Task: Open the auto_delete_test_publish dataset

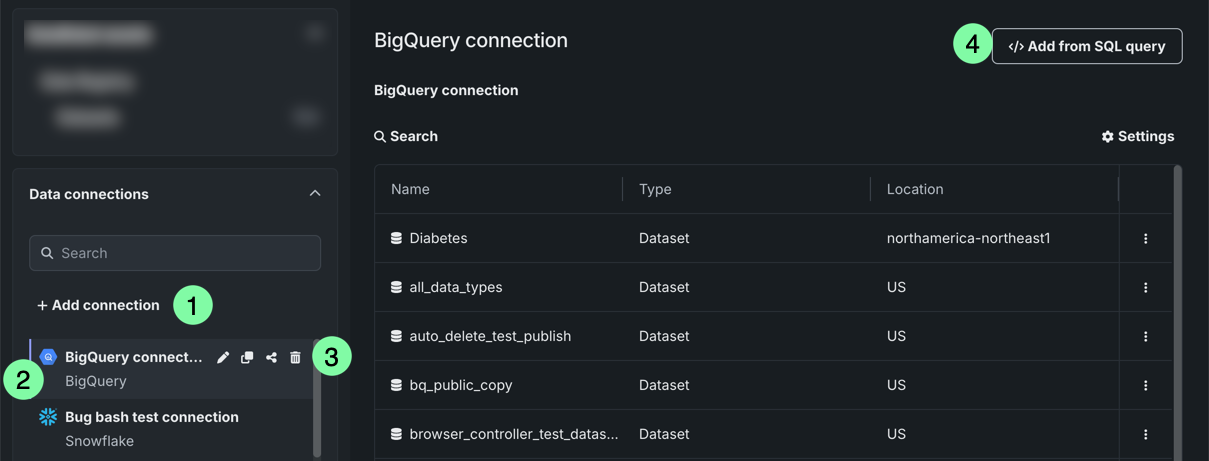Action: [490, 336]
